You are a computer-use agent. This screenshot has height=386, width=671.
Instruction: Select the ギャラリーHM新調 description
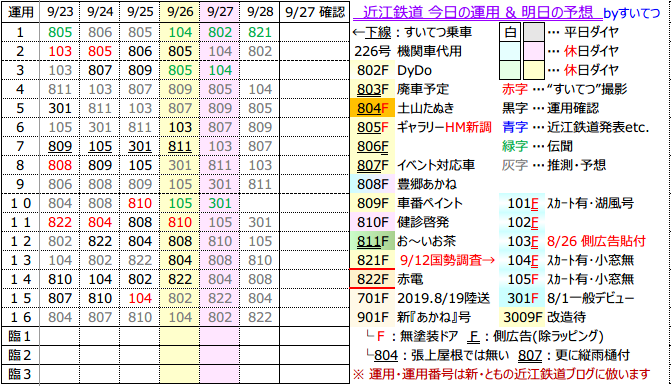click(x=444, y=127)
